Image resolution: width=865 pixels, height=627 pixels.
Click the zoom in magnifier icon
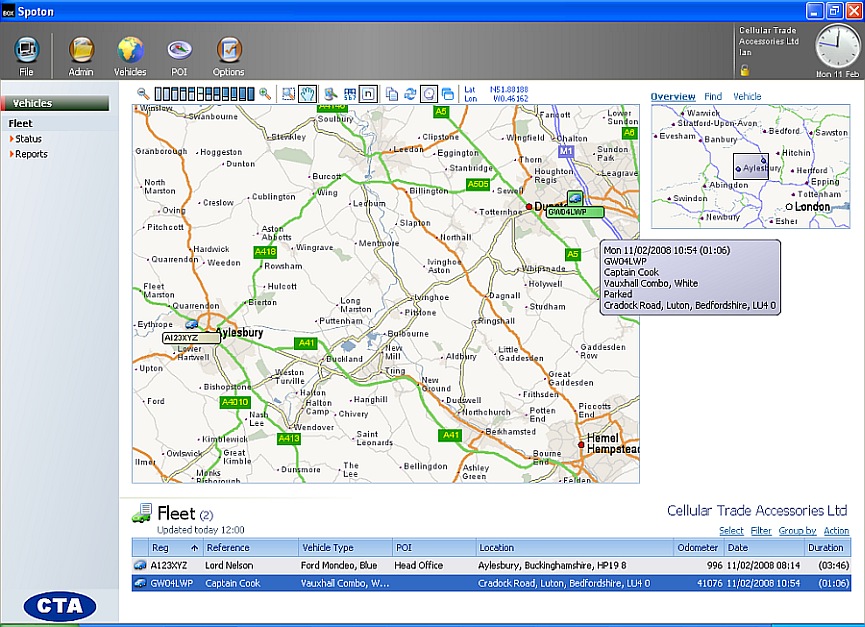265,93
